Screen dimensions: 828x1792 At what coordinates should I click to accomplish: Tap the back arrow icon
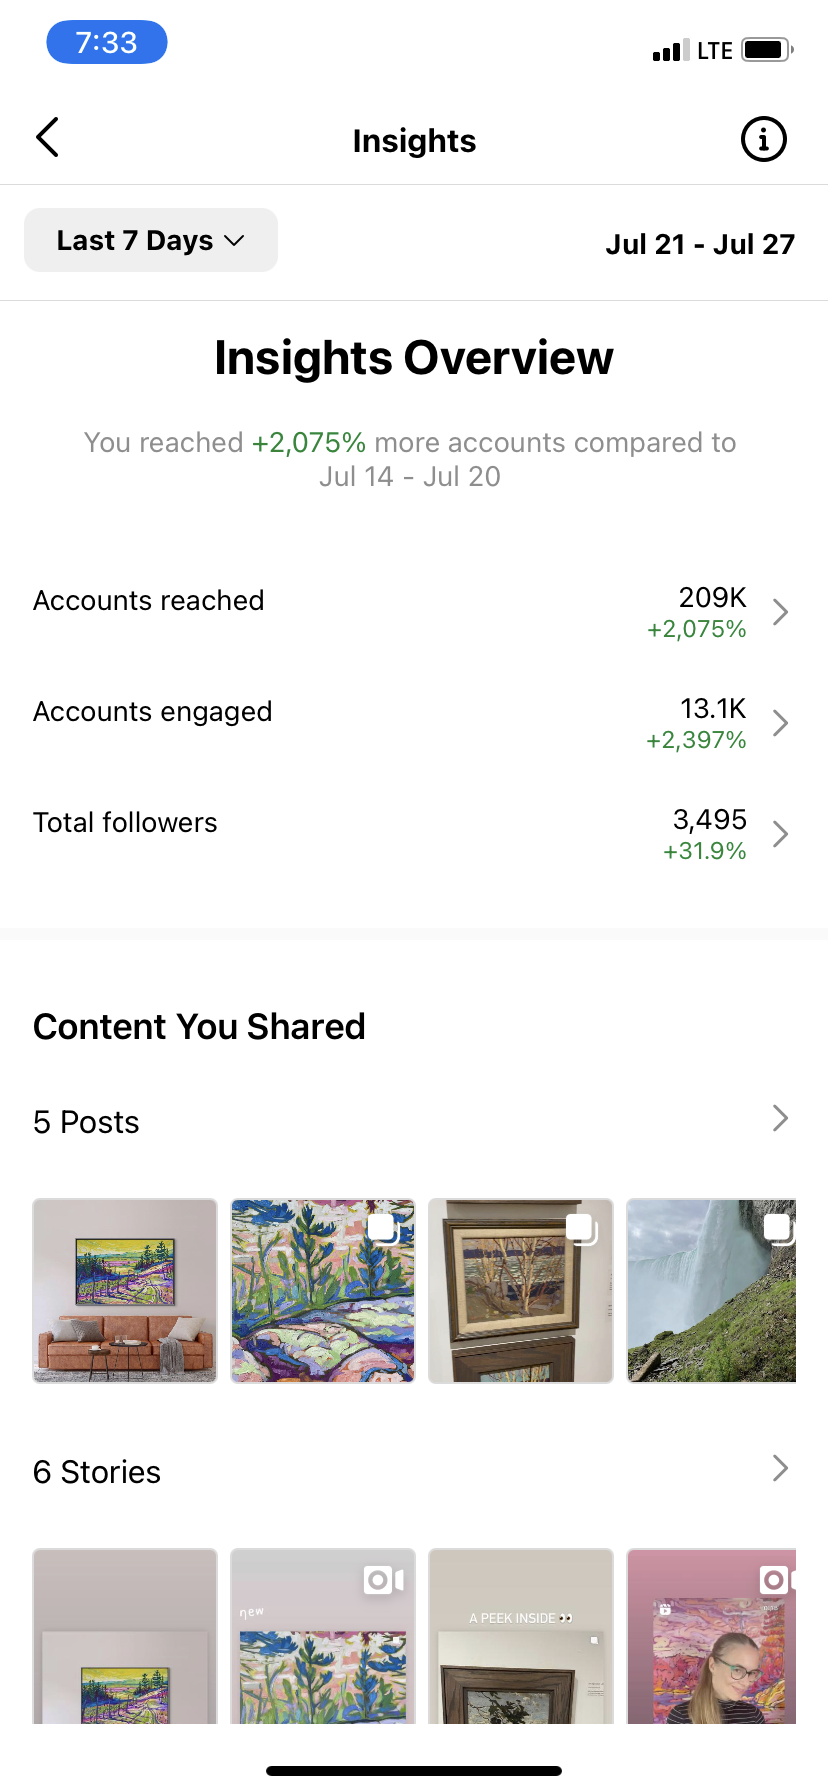pyautogui.click(x=47, y=138)
